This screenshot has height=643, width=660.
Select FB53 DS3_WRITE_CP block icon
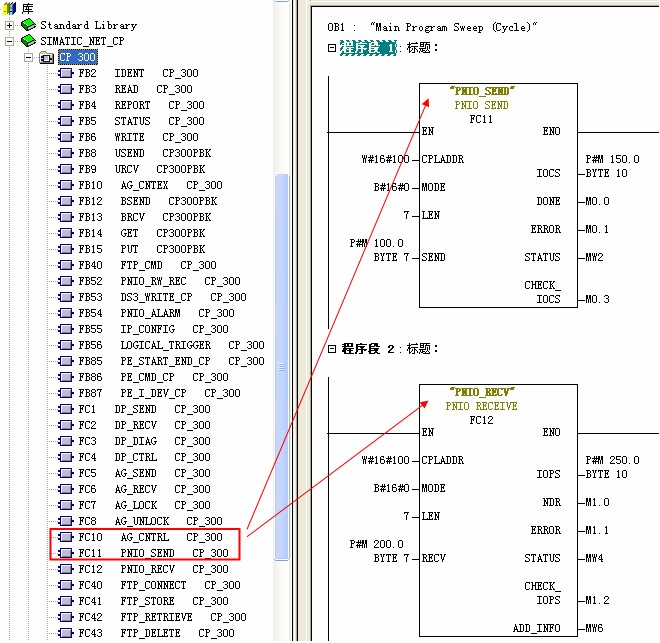tap(66, 297)
